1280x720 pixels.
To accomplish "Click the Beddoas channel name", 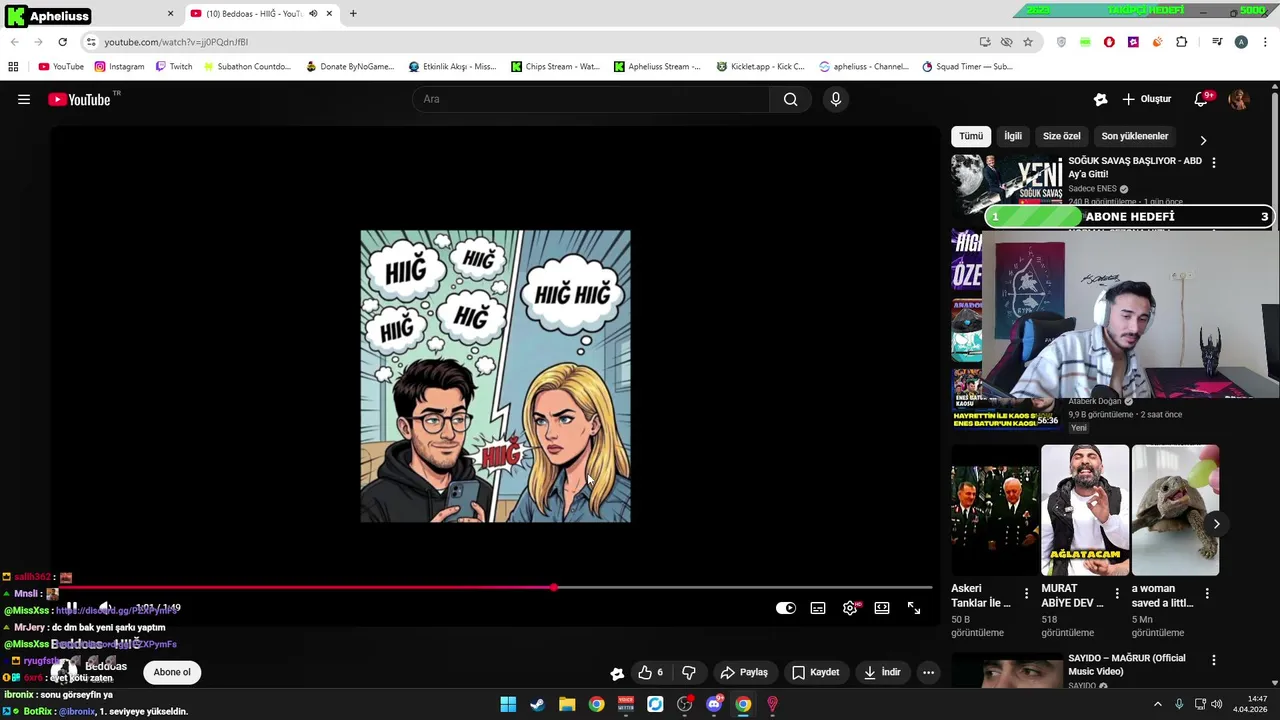I will (x=106, y=666).
